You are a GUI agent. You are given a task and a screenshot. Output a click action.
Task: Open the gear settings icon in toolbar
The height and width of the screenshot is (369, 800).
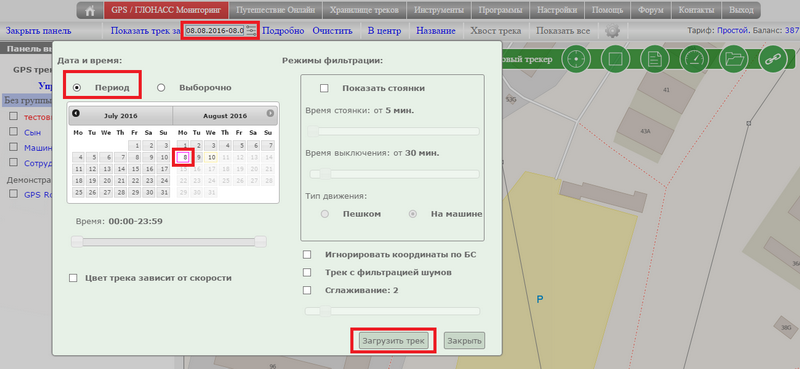tap(612, 31)
